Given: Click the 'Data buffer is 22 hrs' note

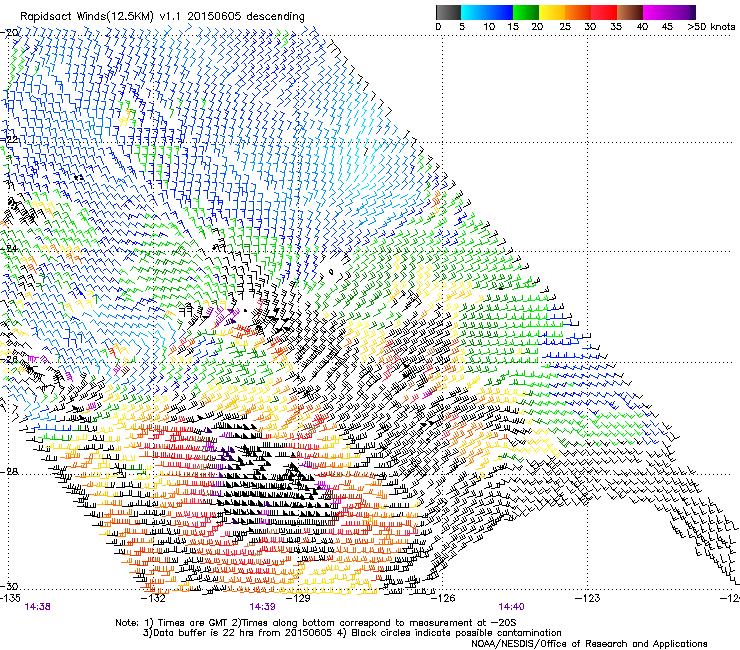Looking at the screenshot, I should tap(352, 633).
